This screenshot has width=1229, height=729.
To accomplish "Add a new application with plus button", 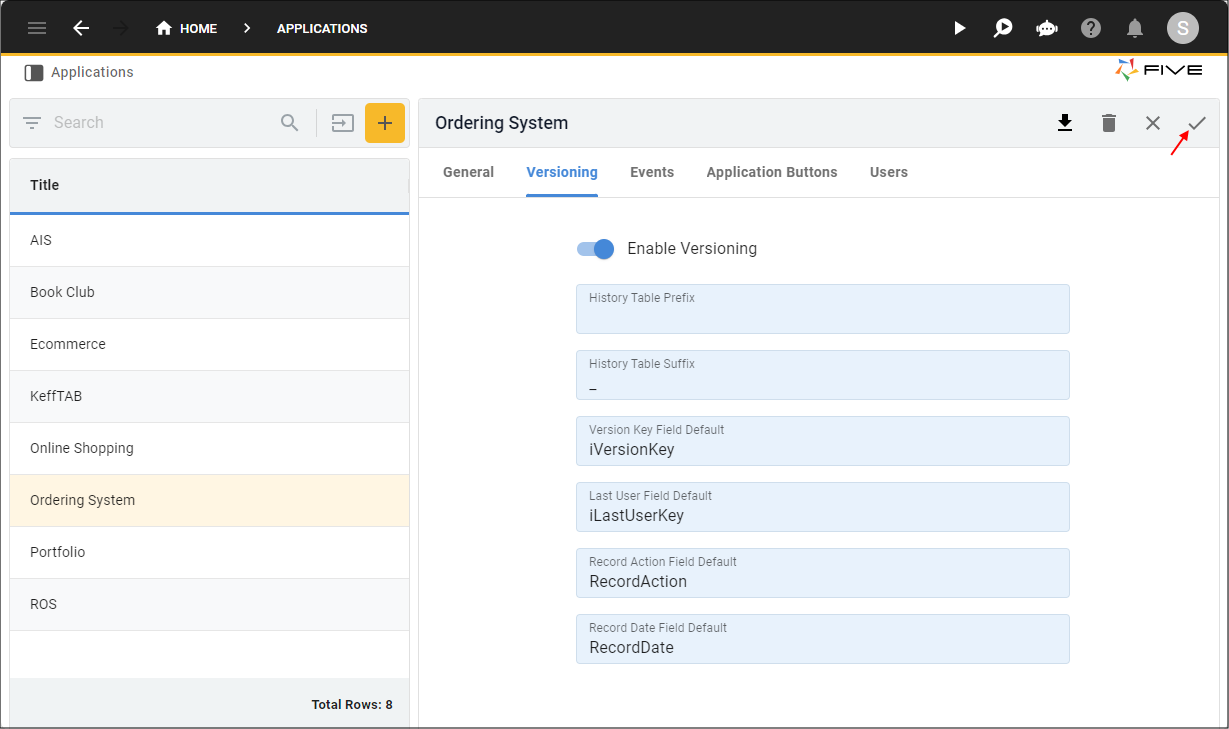I will click(x=385, y=123).
